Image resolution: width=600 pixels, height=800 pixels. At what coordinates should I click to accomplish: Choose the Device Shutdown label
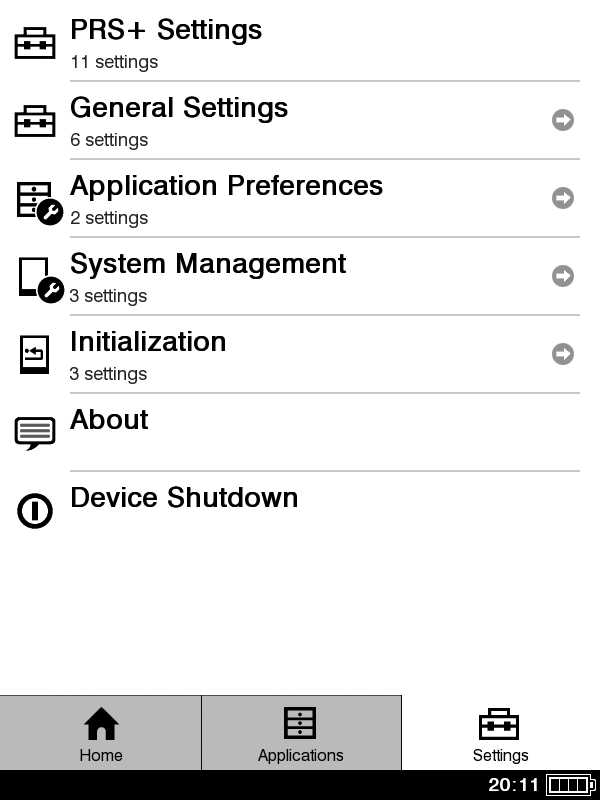coord(184,497)
